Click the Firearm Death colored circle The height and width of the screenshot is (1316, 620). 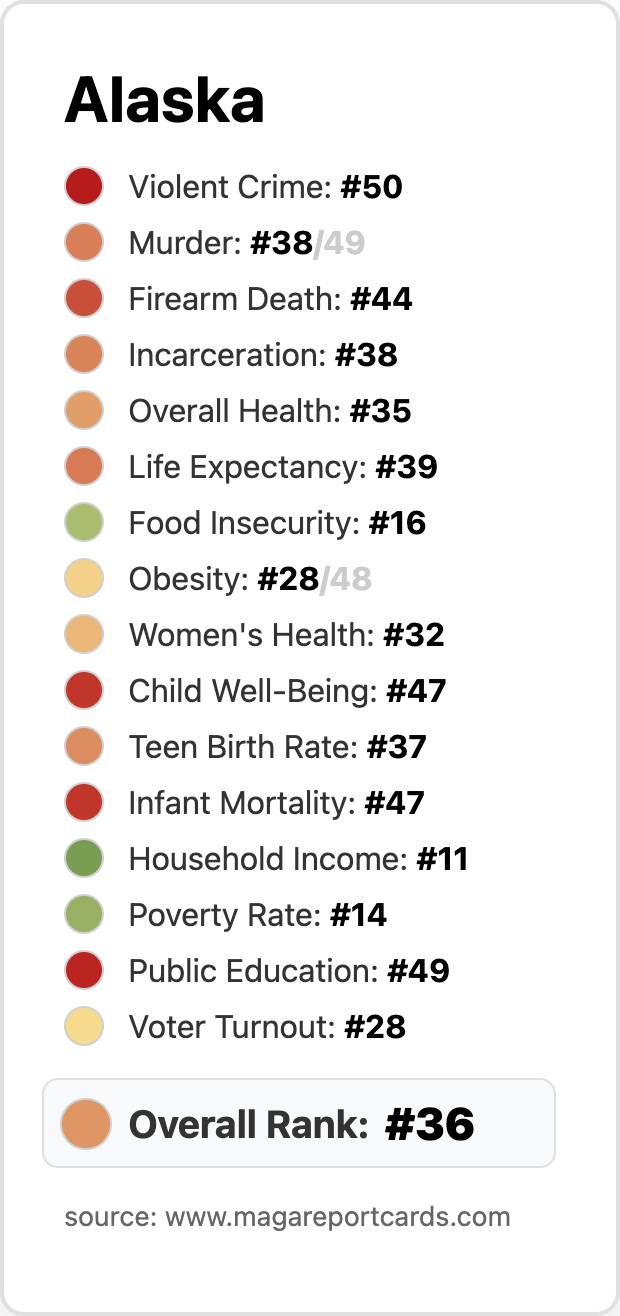coord(85,299)
